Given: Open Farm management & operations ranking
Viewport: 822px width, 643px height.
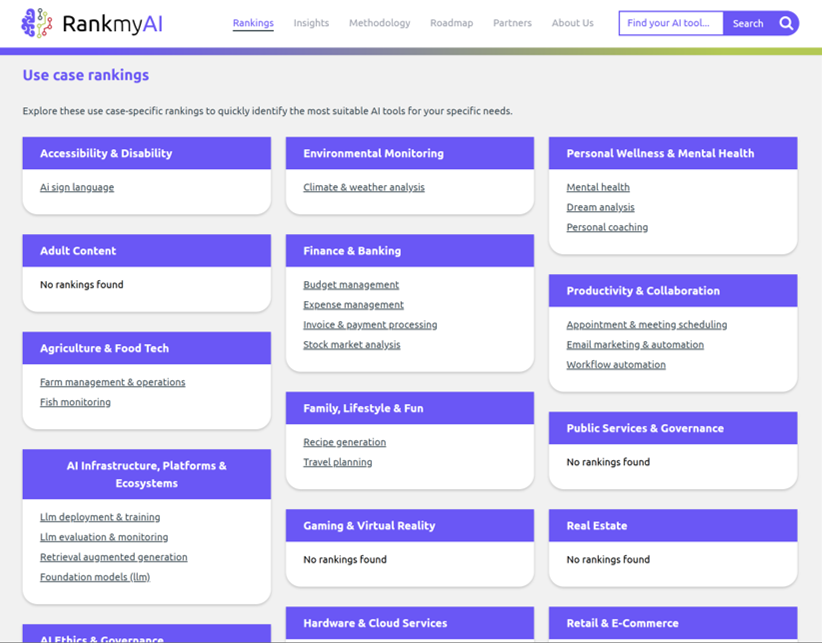Looking at the screenshot, I should click(113, 382).
